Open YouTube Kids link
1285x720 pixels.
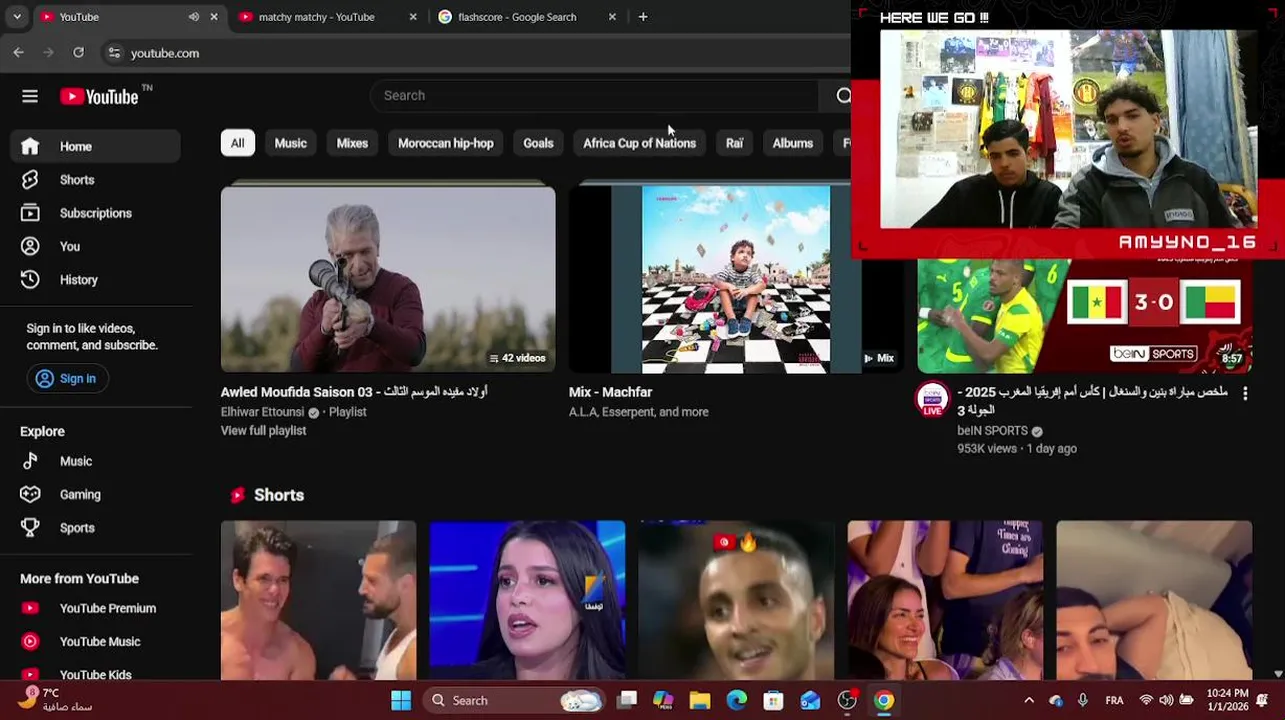pos(96,674)
